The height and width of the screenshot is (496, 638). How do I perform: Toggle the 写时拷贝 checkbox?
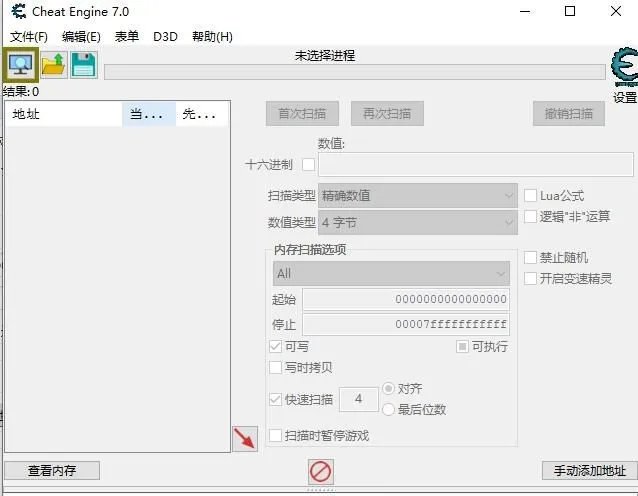point(275,367)
